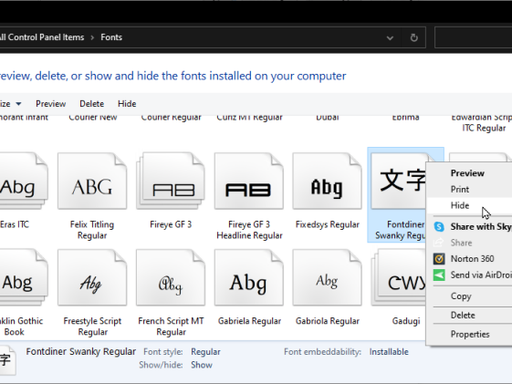
Task: Click the Fonts breadcrumb in address bar
Action: [x=111, y=37]
